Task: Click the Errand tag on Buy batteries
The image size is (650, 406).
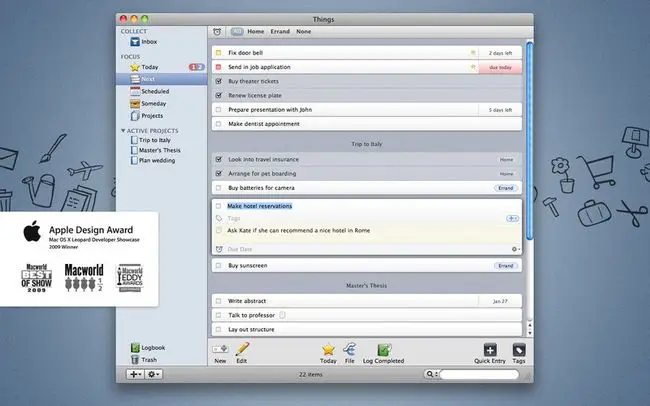Action: (x=506, y=188)
